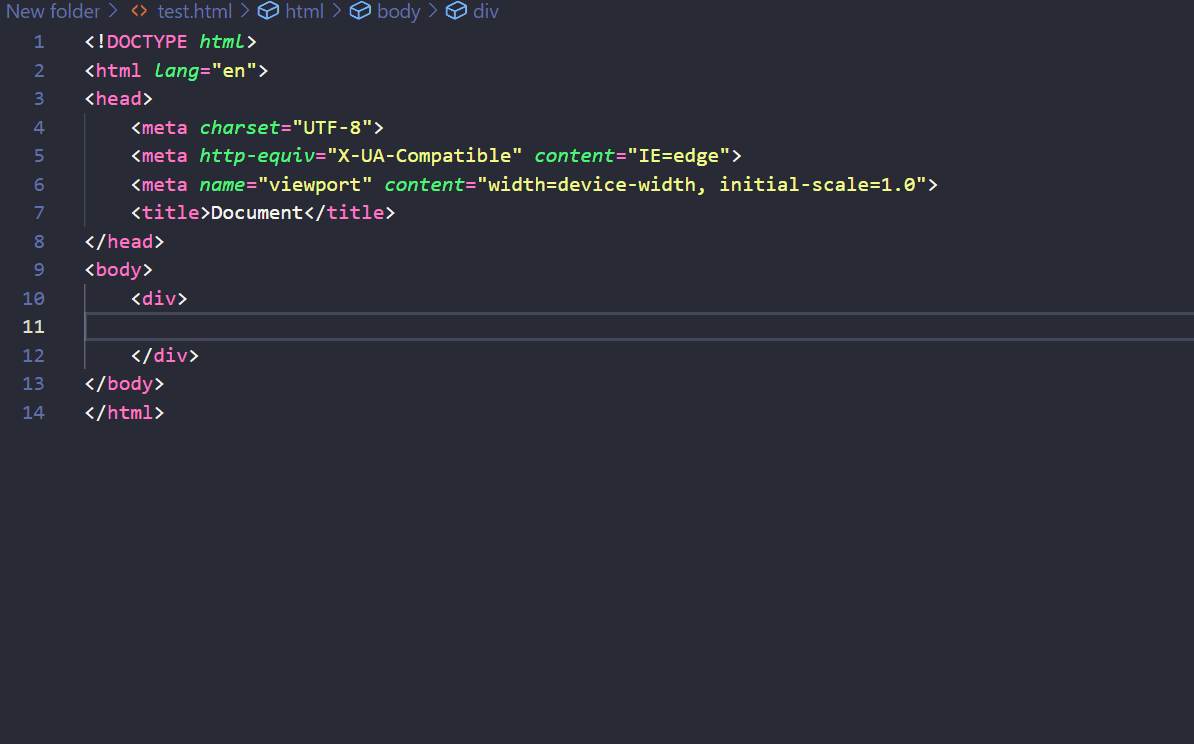Click the "UTF-8" string value
The width and height of the screenshot is (1194, 744).
pyautogui.click(x=332, y=127)
